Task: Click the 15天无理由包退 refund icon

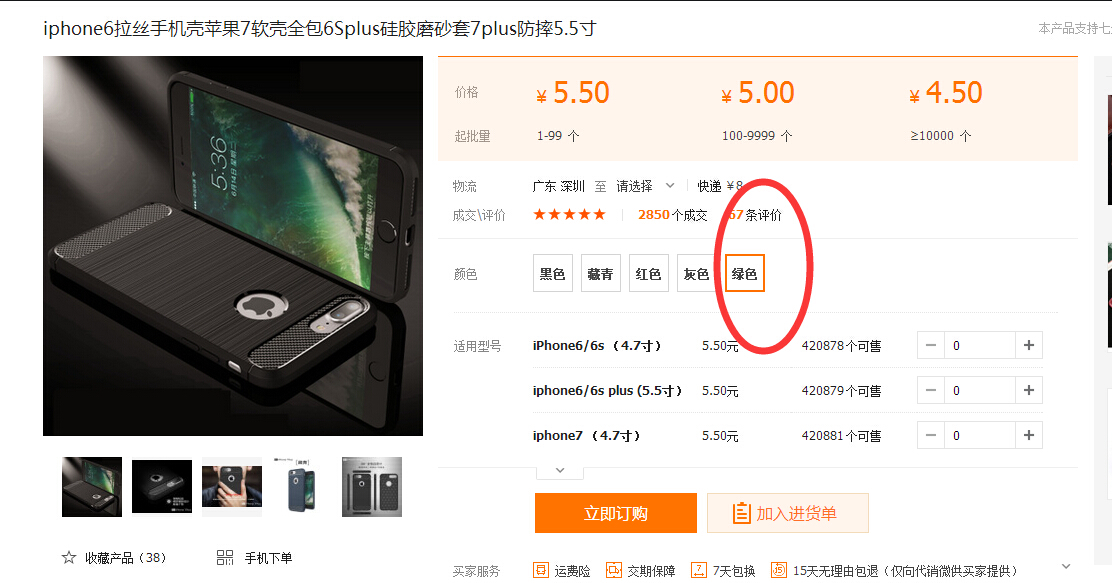Action: 779,570
